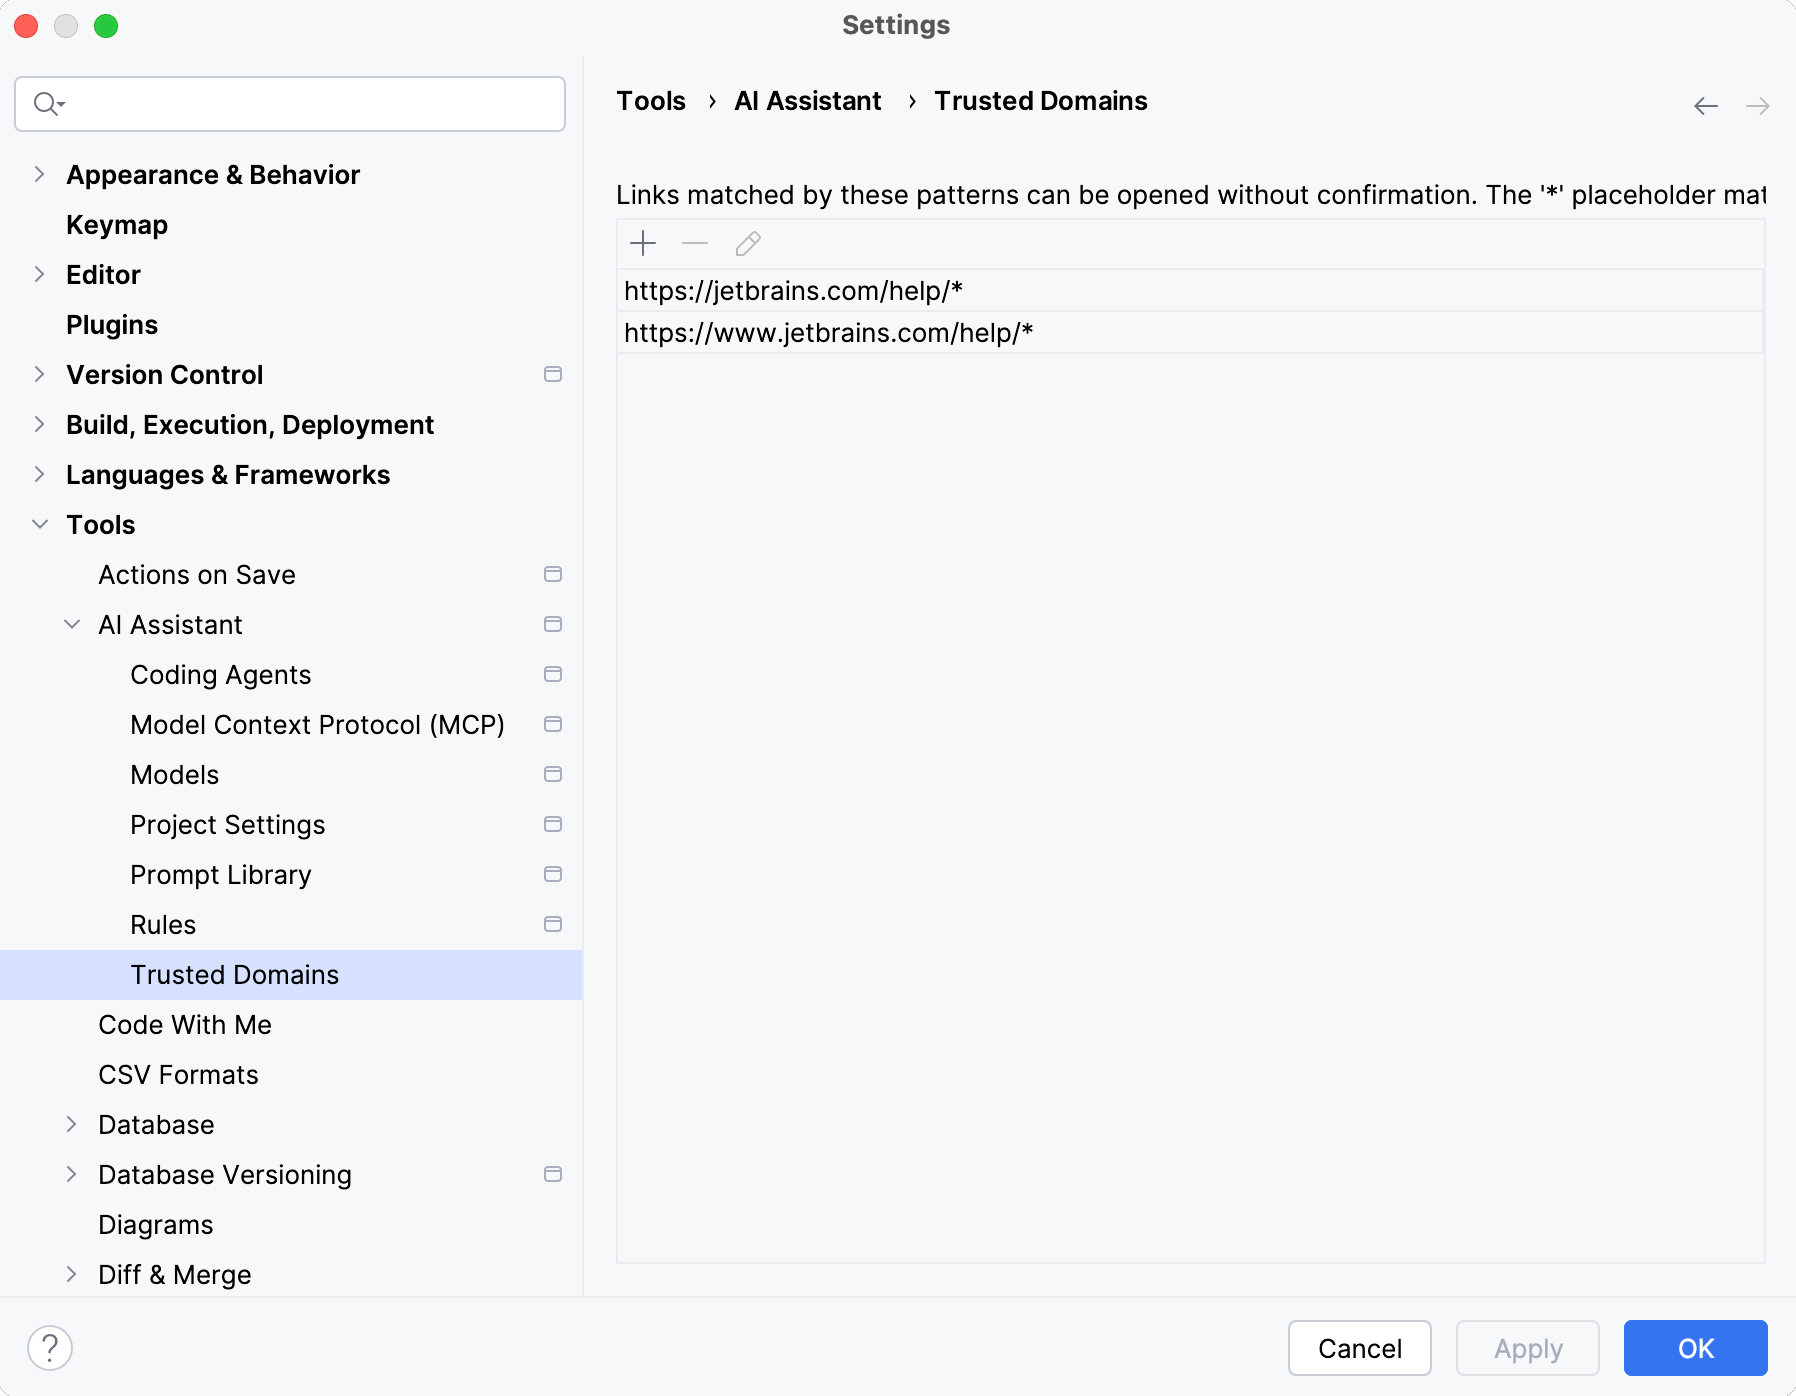Collapse the Tools settings section

click(40, 524)
